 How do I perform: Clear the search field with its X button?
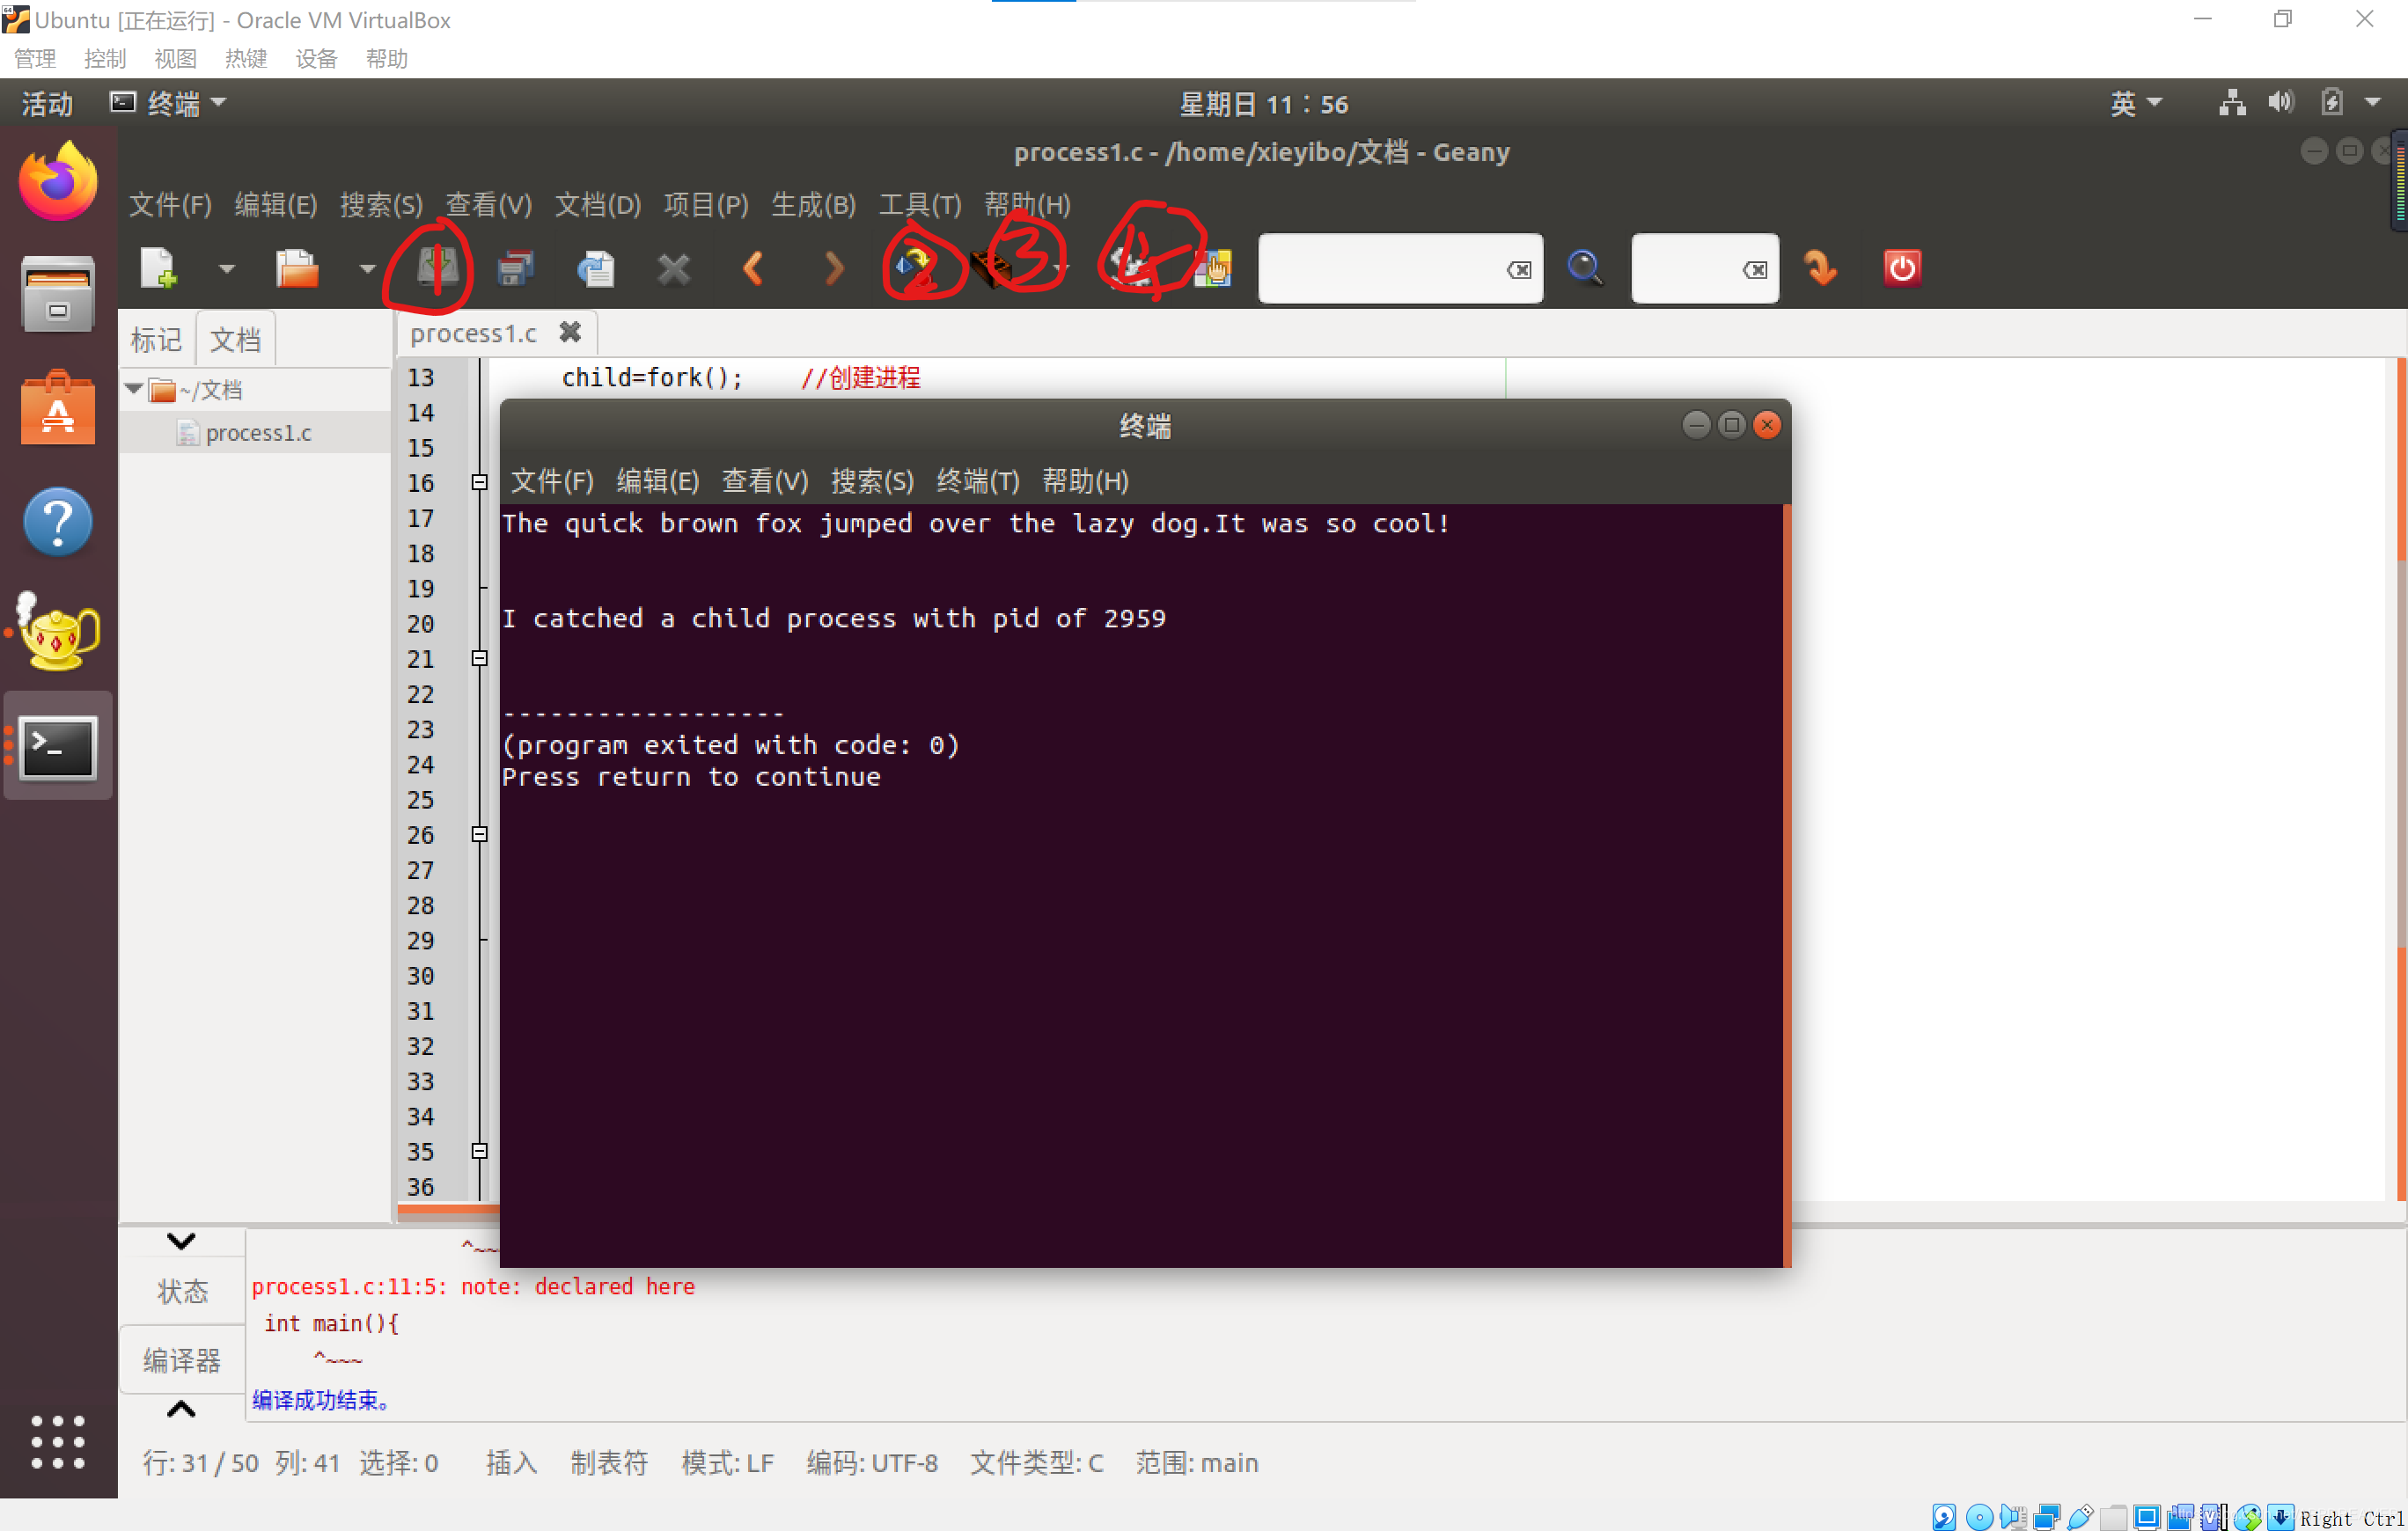click(x=1518, y=270)
